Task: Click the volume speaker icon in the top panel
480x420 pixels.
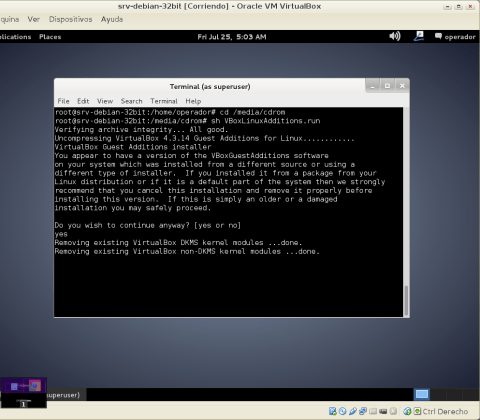Action: [x=395, y=36]
